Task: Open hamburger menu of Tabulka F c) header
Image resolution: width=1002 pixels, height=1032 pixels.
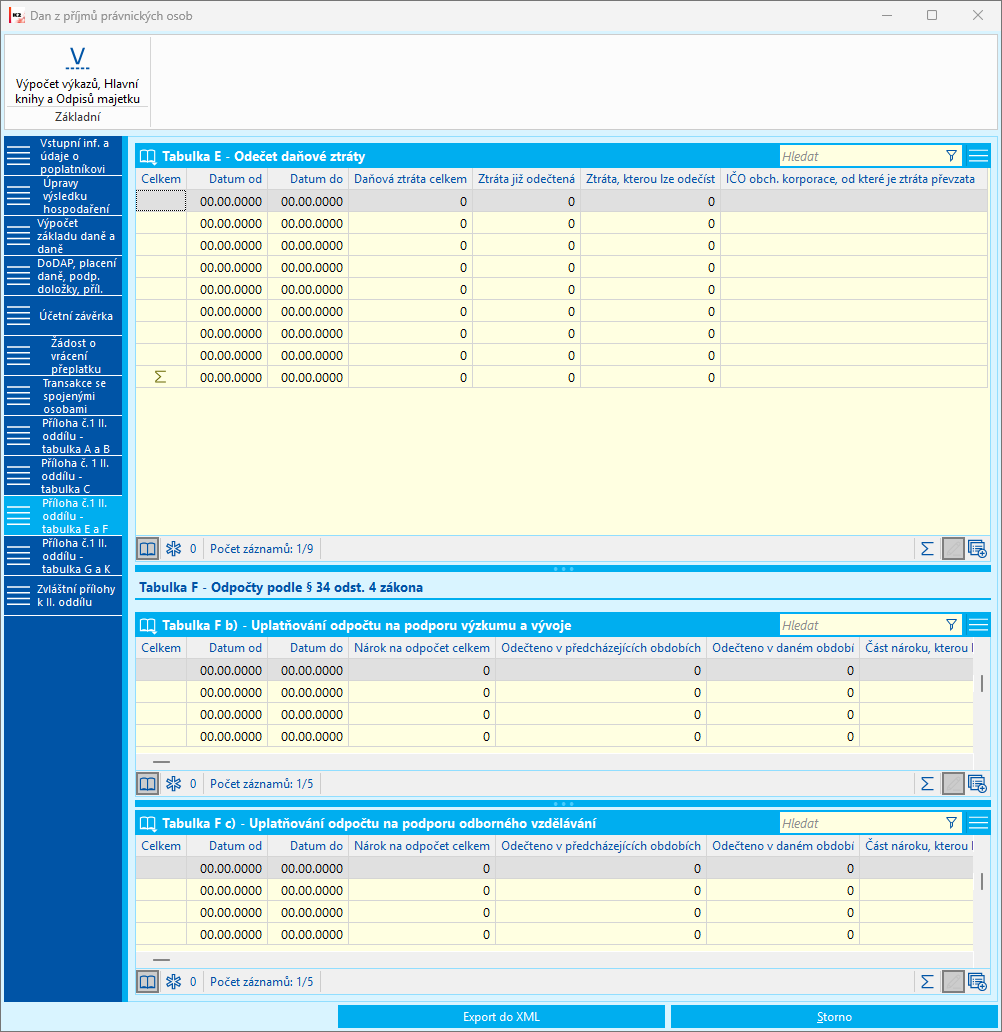Action: click(x=978, y=823)
